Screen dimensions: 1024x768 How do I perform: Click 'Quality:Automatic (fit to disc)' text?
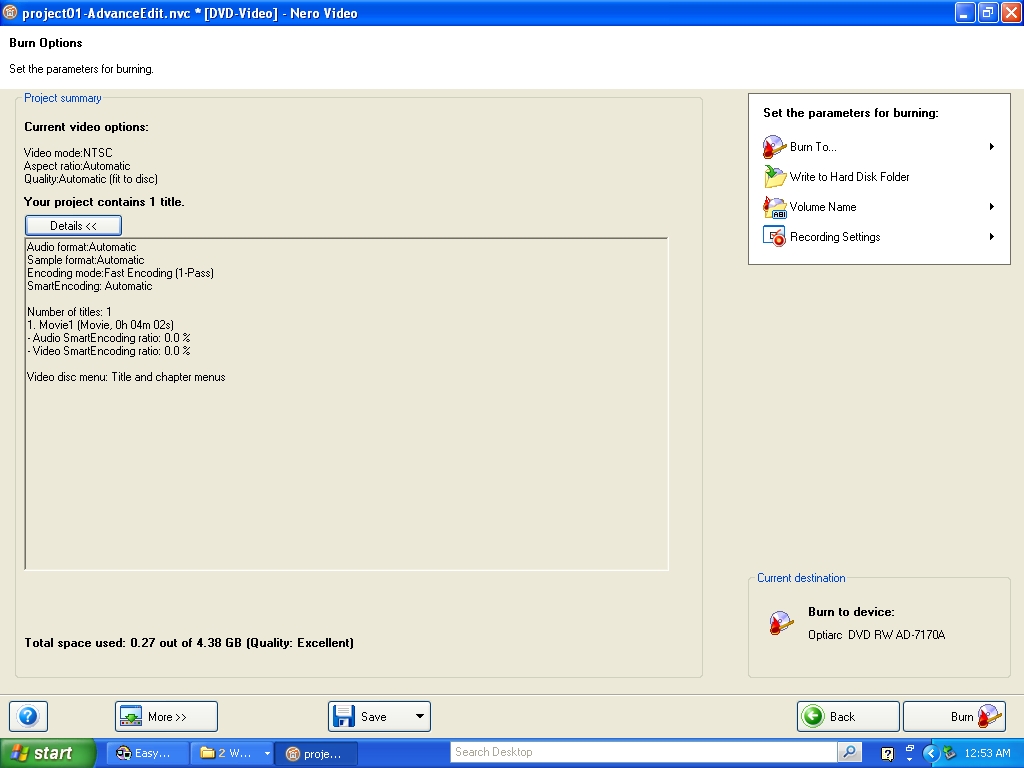click(x=91, y=179)
